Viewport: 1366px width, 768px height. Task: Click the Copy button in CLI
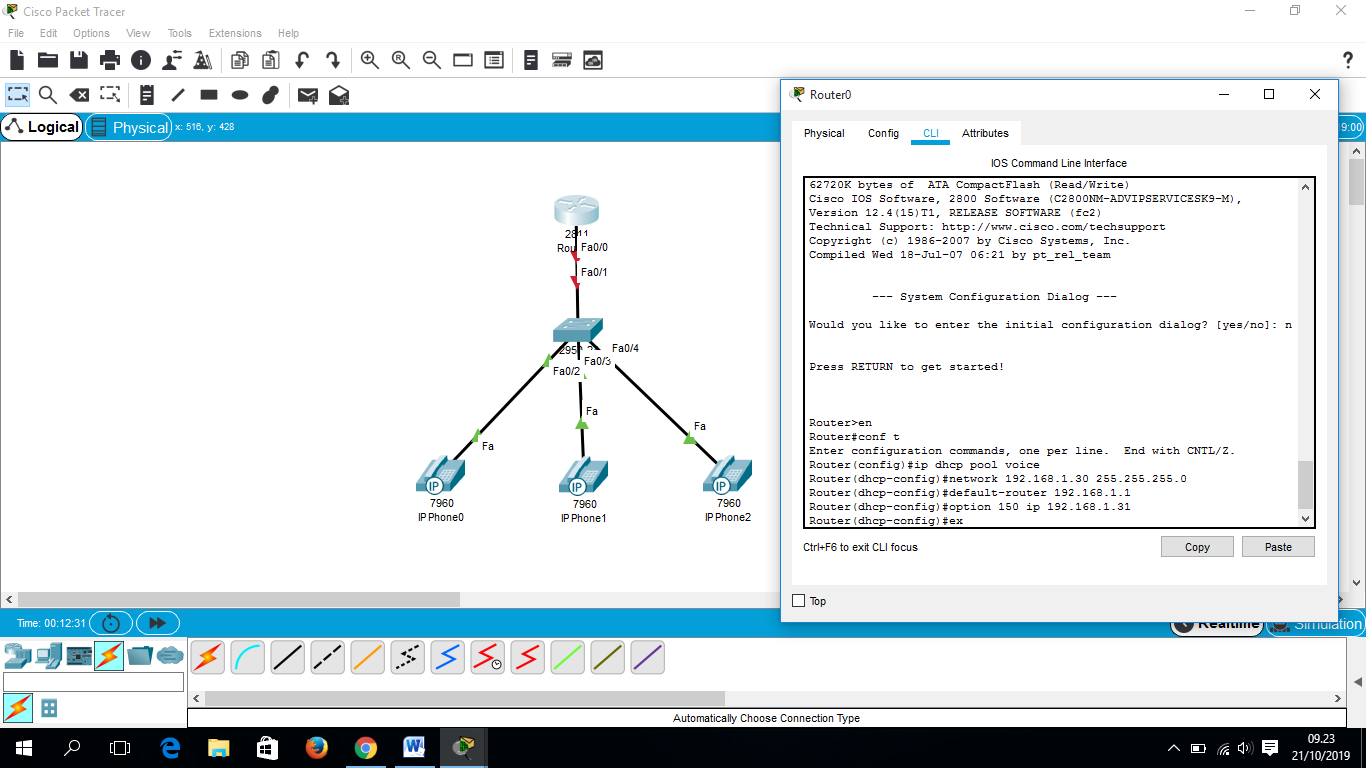[x=1197, y=547]
